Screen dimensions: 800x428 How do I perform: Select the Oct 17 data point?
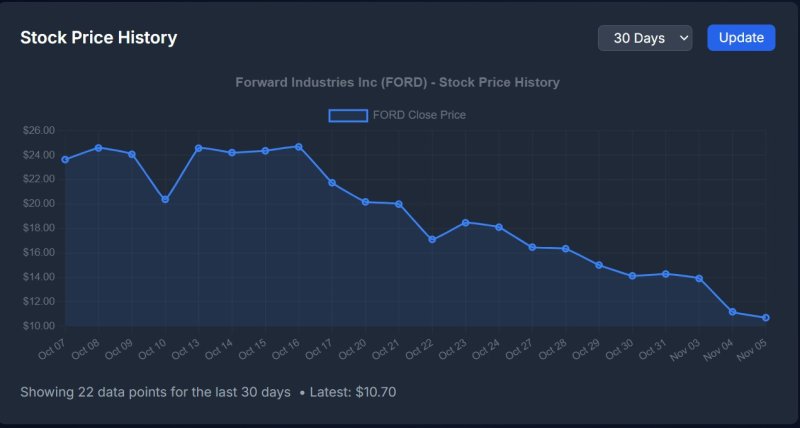(332, 183)
